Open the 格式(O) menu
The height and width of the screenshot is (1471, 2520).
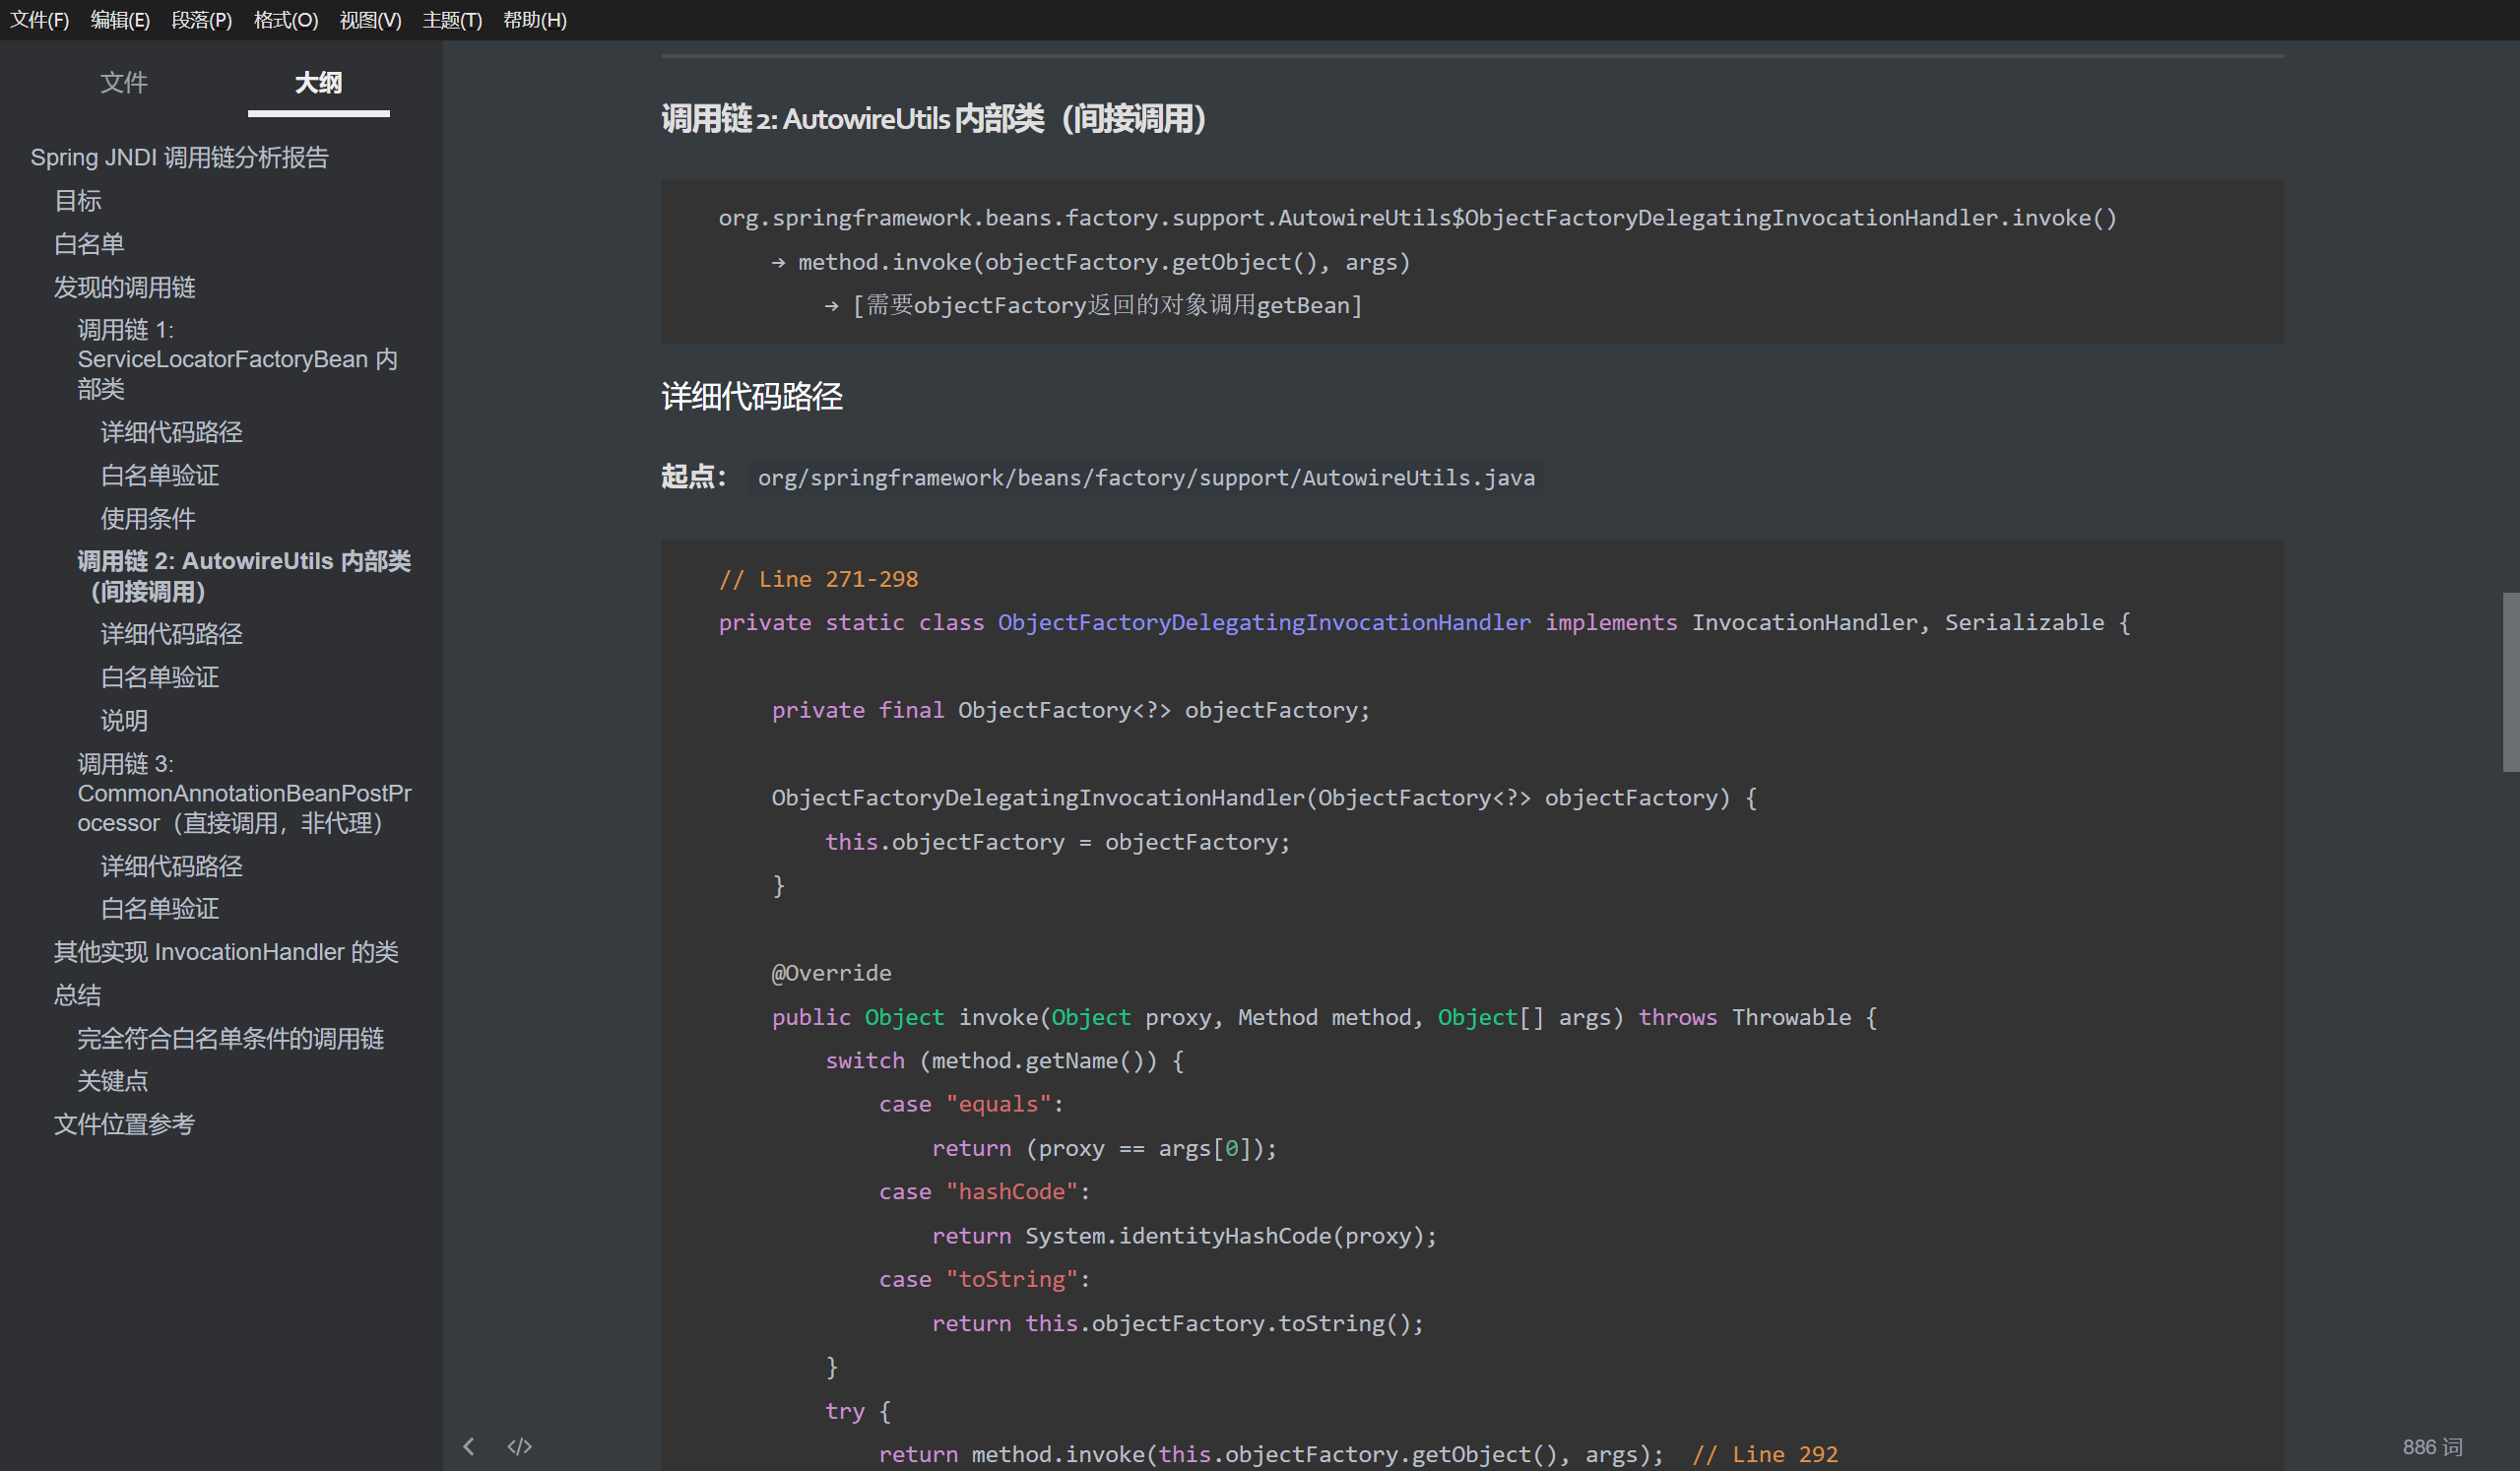tap(285, 20)
